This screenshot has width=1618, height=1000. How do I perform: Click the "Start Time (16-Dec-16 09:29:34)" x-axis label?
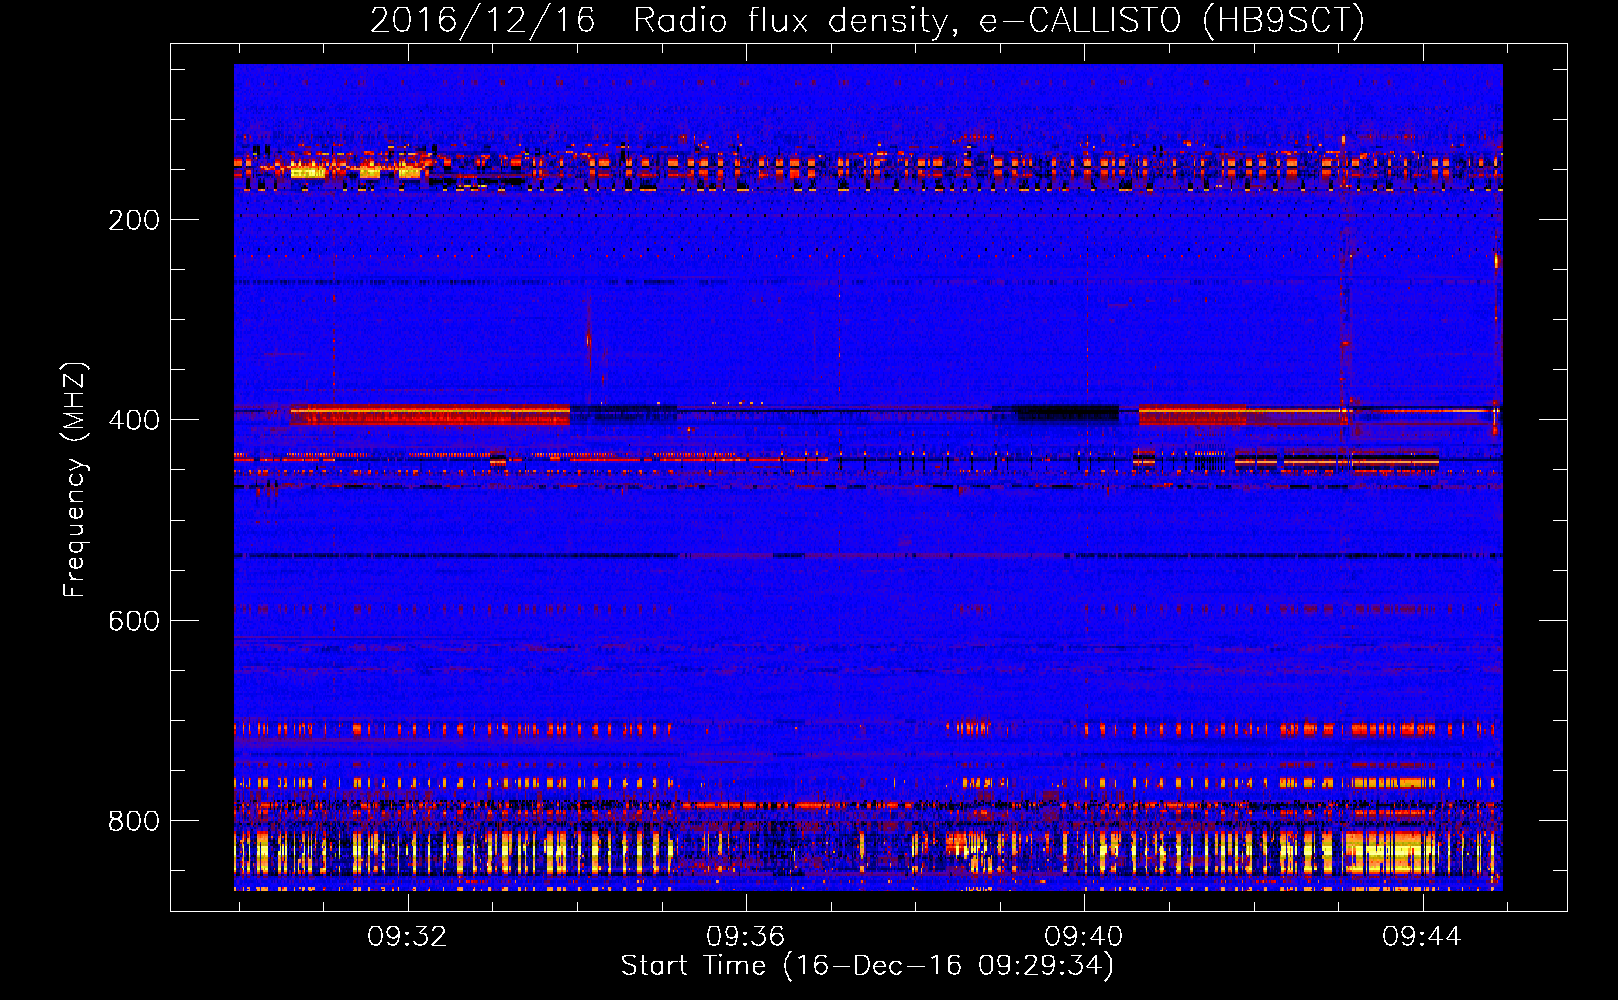[x=867, y=966]
